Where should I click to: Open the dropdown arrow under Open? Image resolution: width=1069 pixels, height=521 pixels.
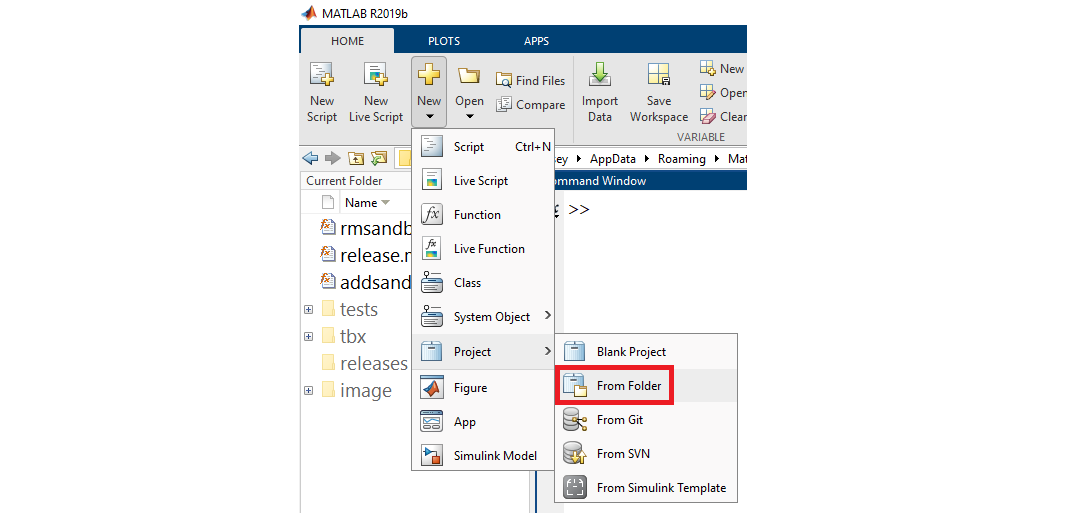[x=469, y=117]
